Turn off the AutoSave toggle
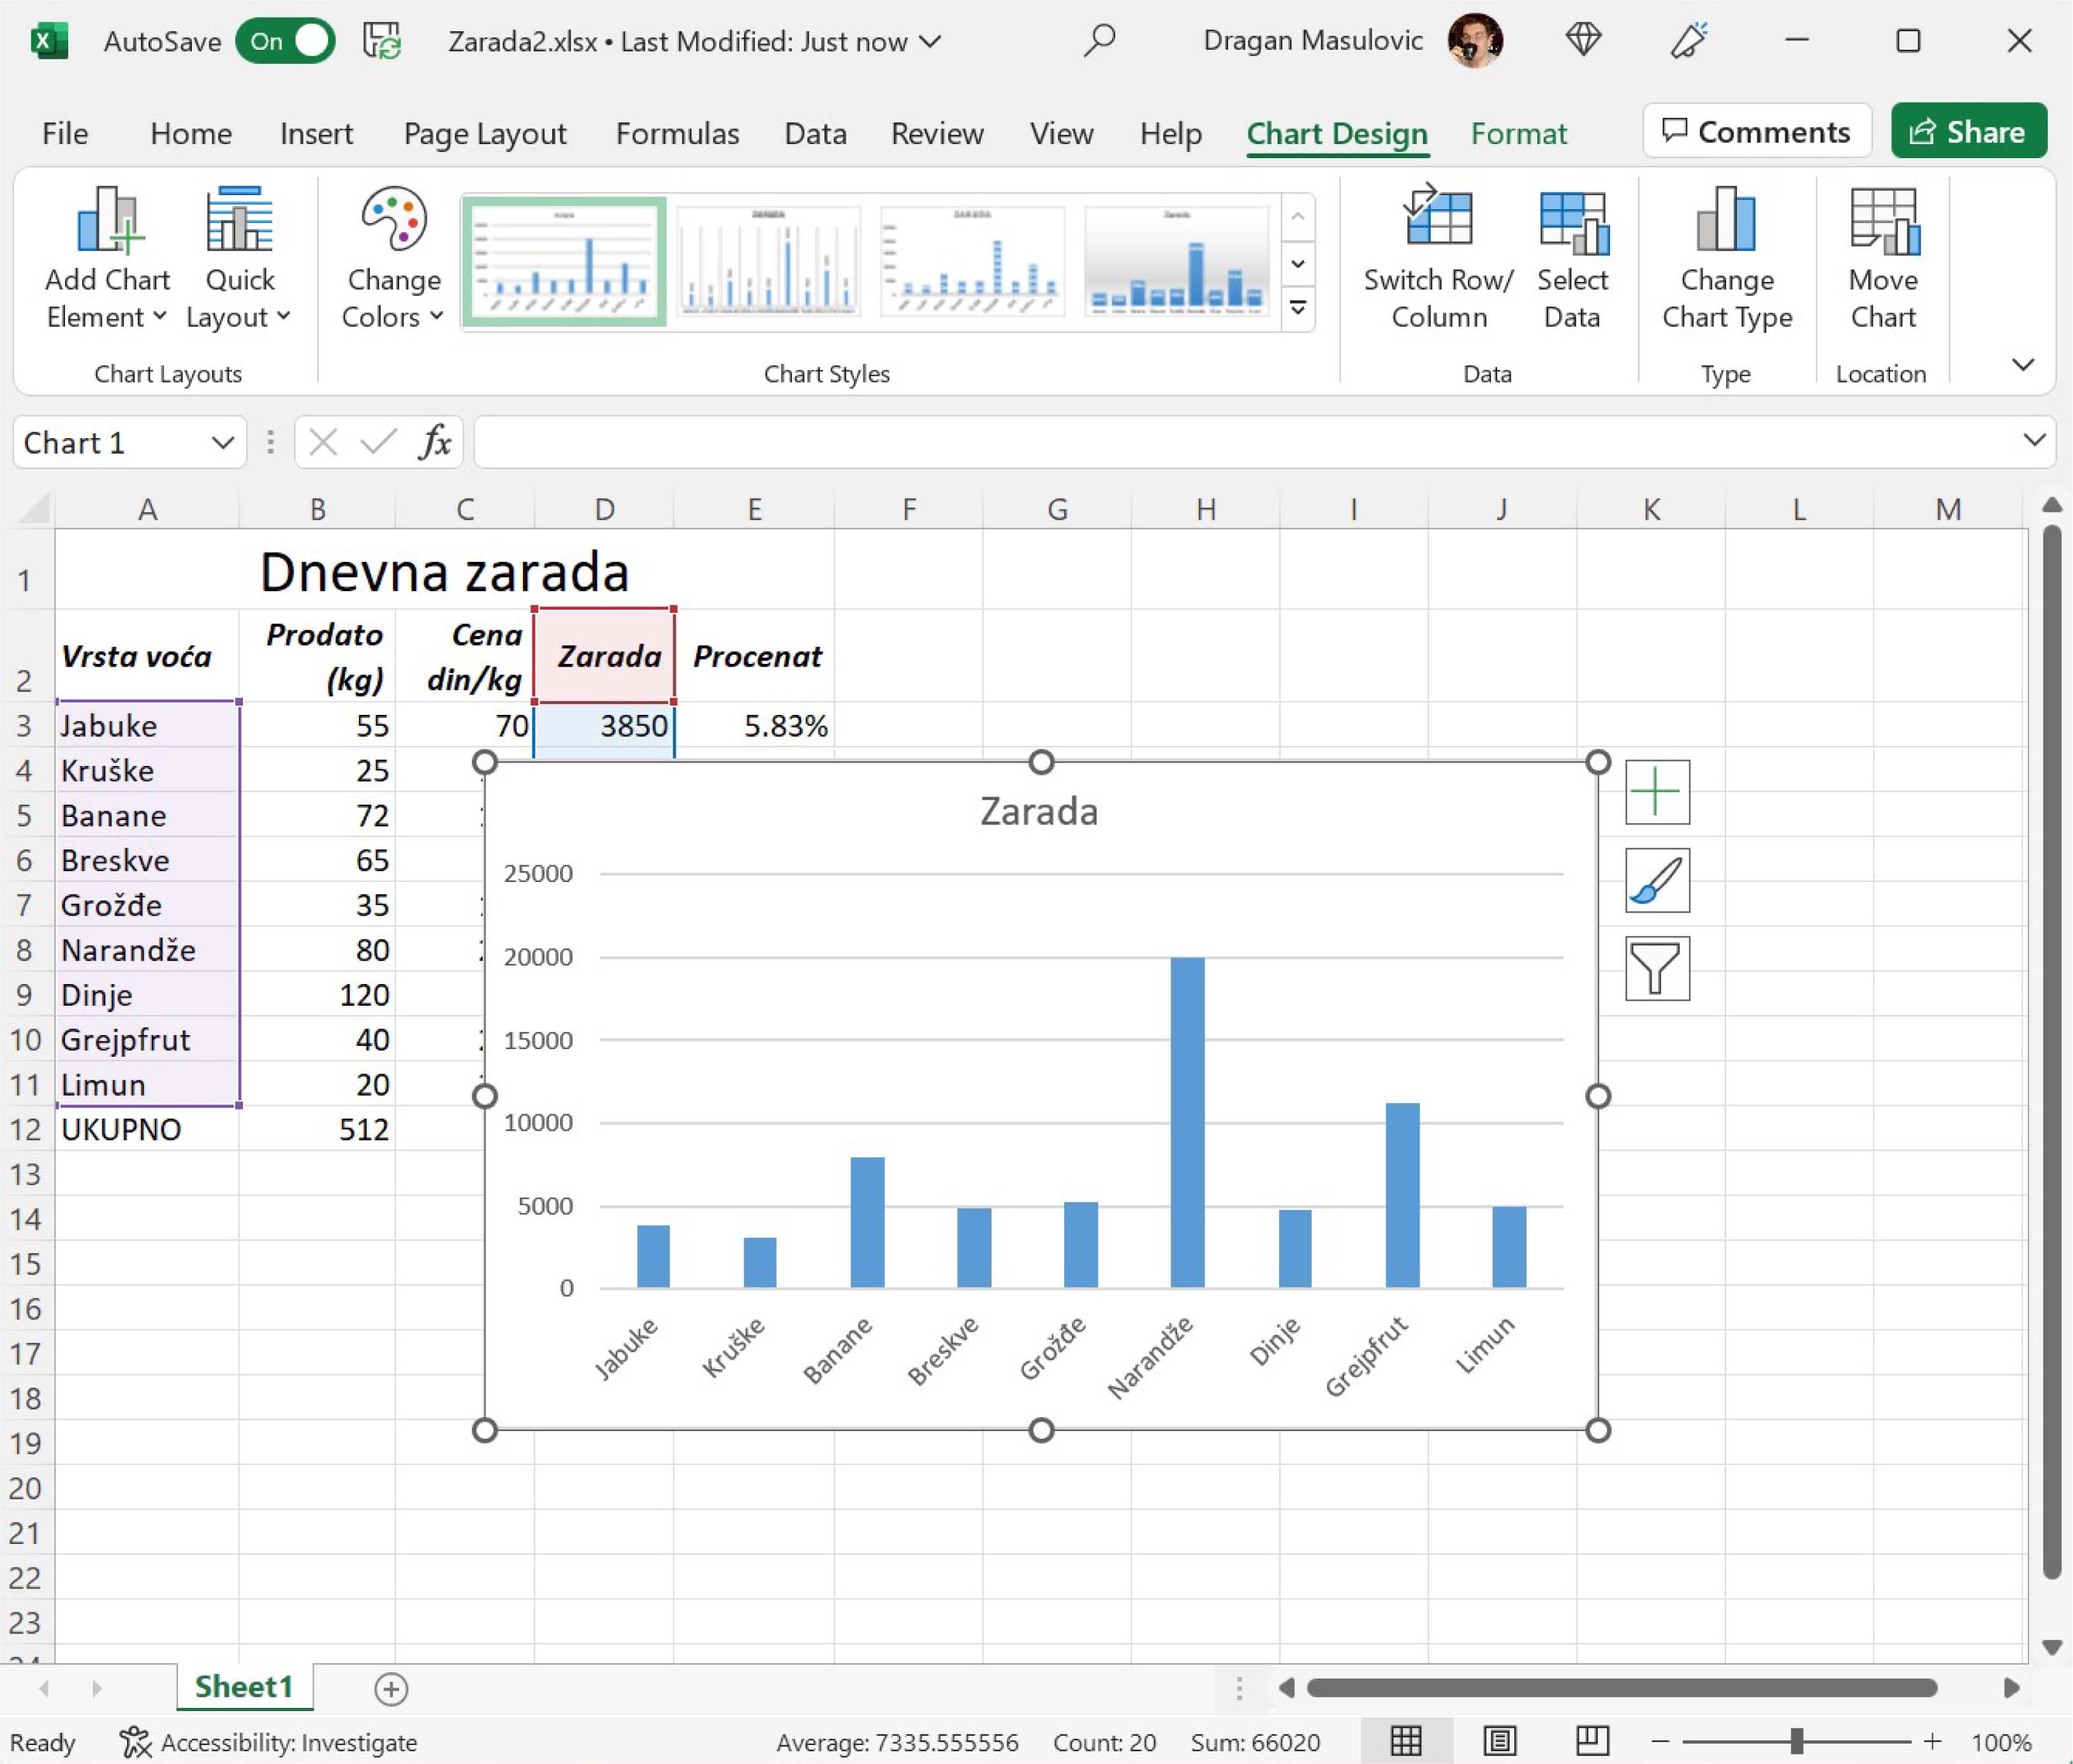This screenshot has height=1764, width=2073. pos(285,41)
